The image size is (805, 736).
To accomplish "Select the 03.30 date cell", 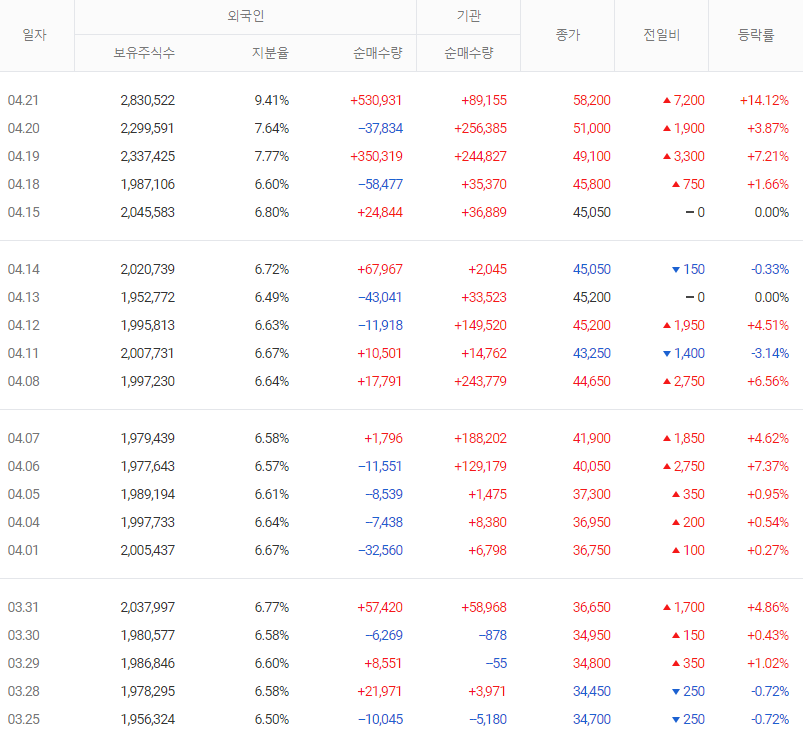I will click(23, 635).
